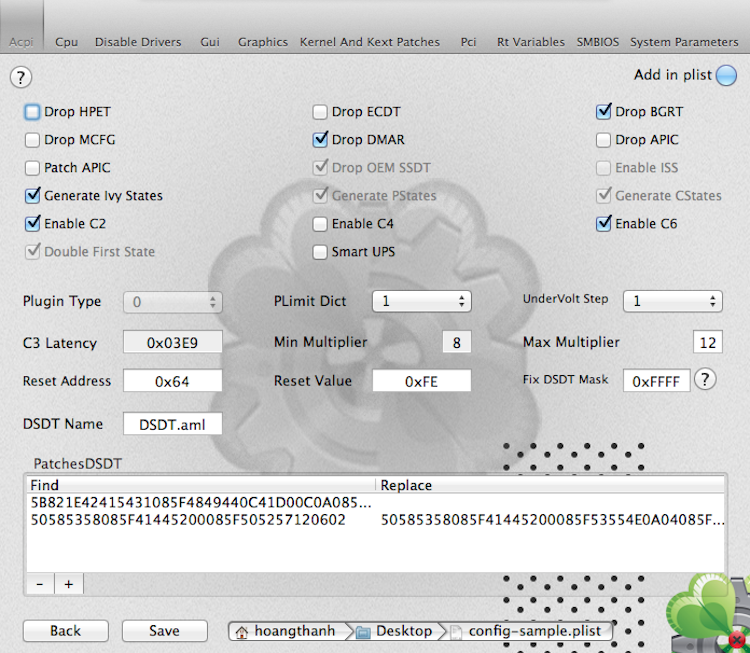The height and width of the screenshot is (653, 750).
Task: Select Find entry starting 5B821E42
Action: [201, 503]
